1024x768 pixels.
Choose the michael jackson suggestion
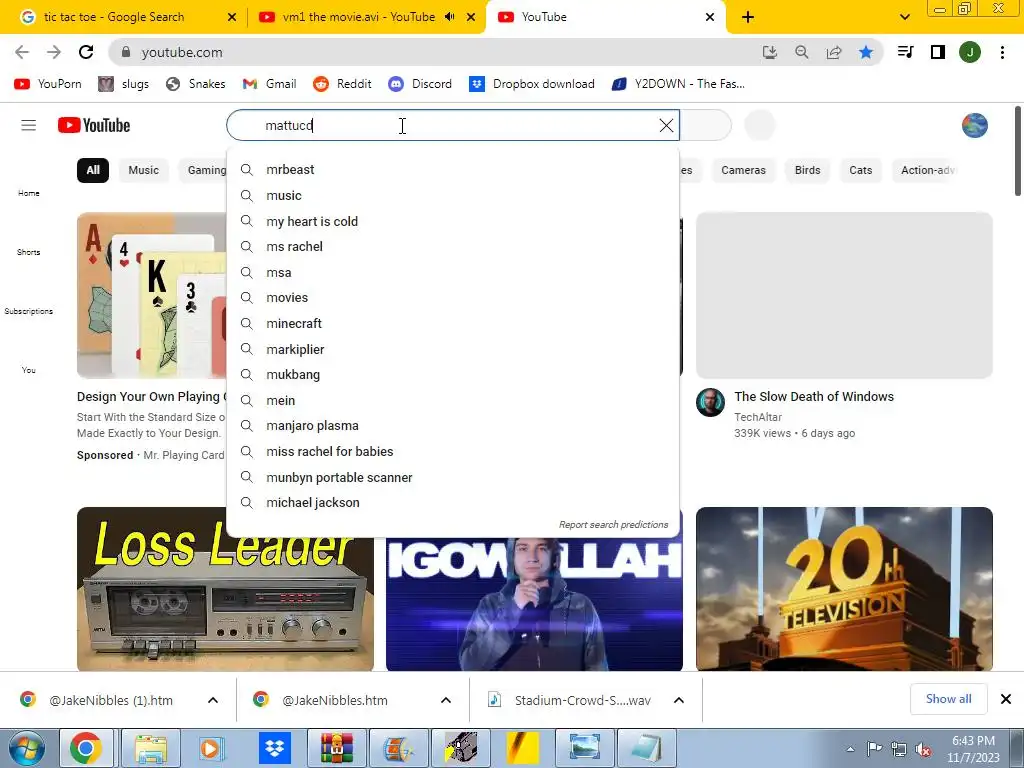[x=453, y=502]
